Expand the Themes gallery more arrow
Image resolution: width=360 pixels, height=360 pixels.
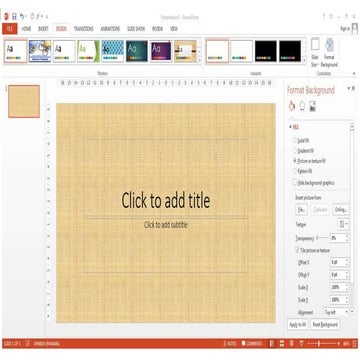pyautogui.click(x=199, y=60)
